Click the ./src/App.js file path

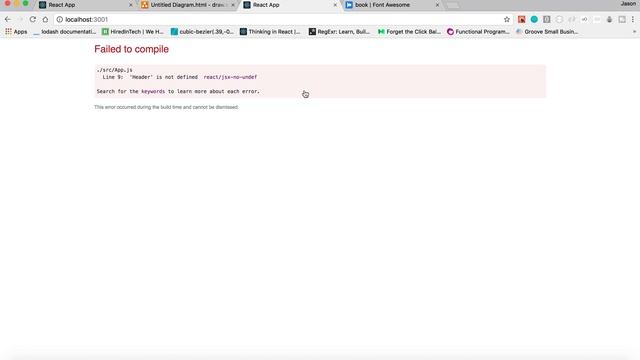[x=115, y=70]
